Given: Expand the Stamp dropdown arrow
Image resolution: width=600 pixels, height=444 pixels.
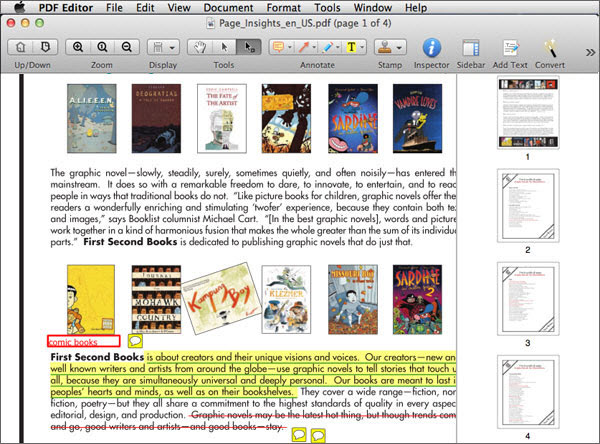Looking at the screenshot, I should click(x=399, y=48).
